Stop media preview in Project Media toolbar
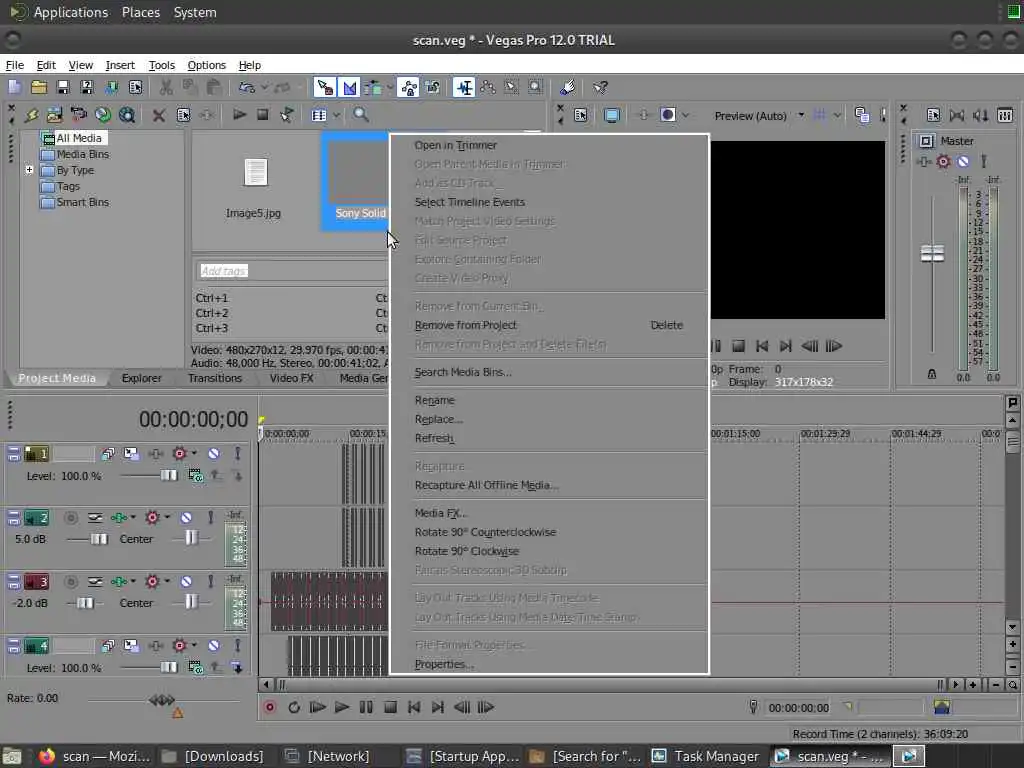Viewport: 1024px width, 768px height. (x=263, y=115)
